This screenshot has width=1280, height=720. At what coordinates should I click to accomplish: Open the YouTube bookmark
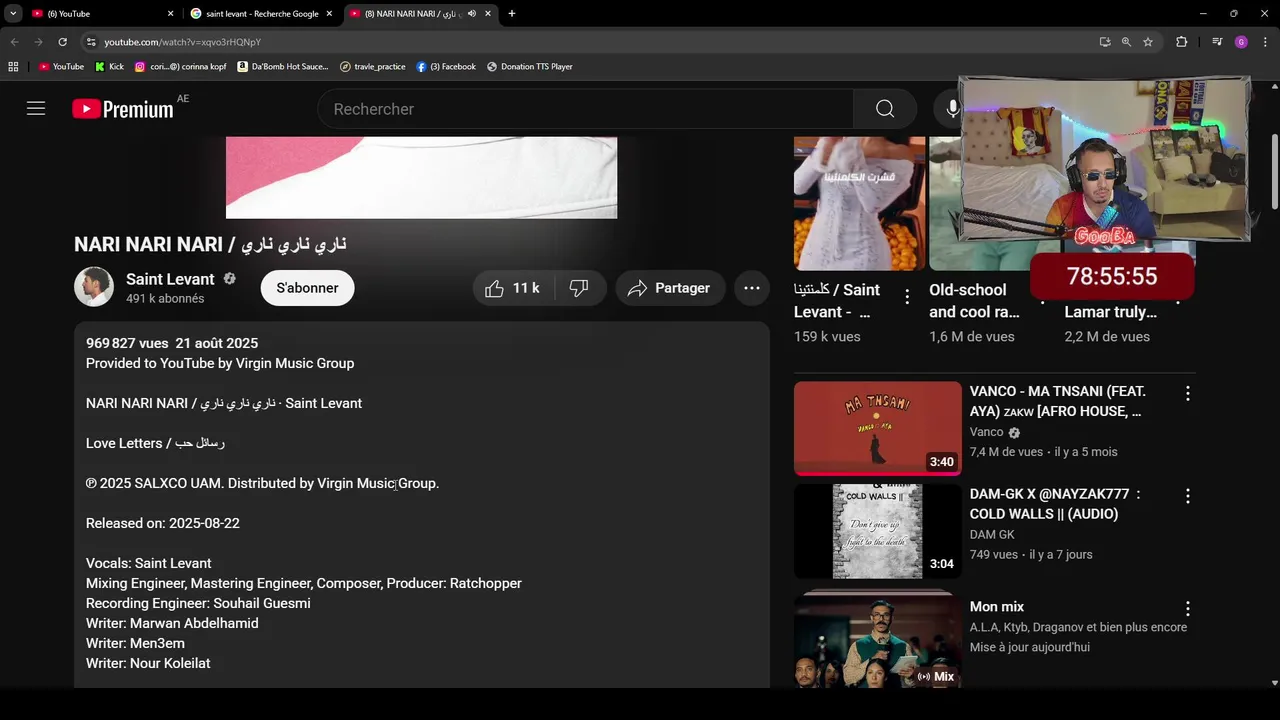point(61,67)
